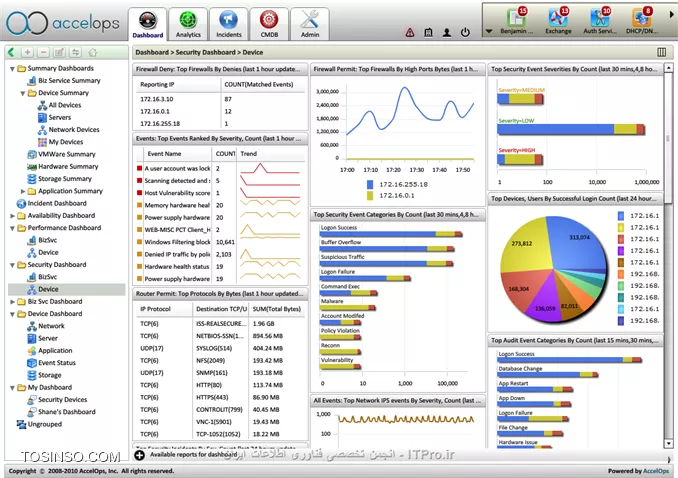Click the warning triangle alert icon
This screenshot has height=478, width=678.
pos(410,32)
